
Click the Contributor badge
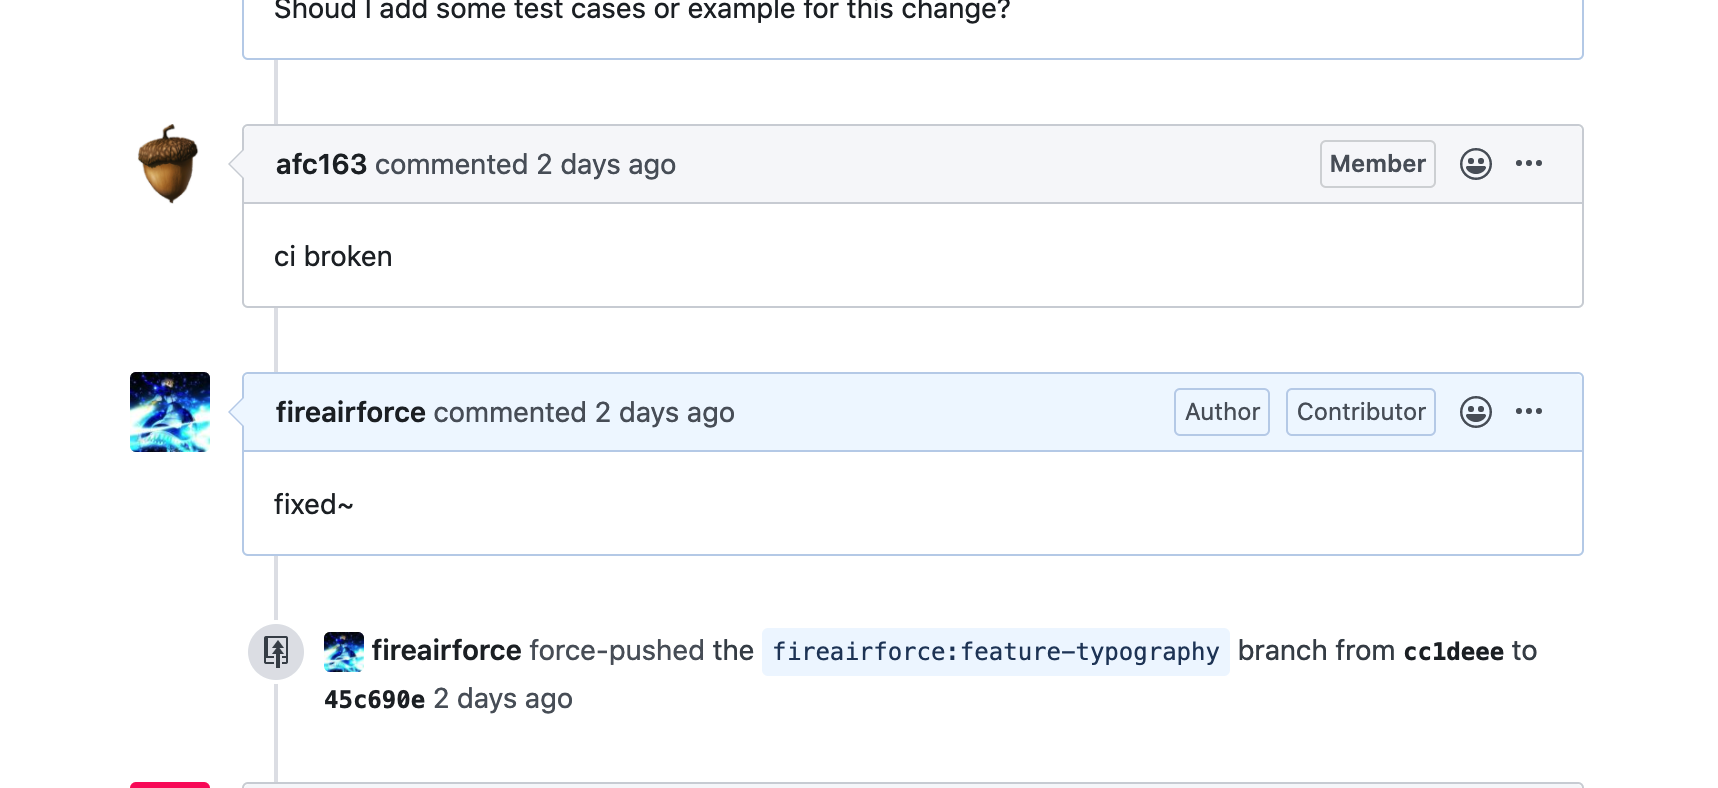(x=1360, y=412)
